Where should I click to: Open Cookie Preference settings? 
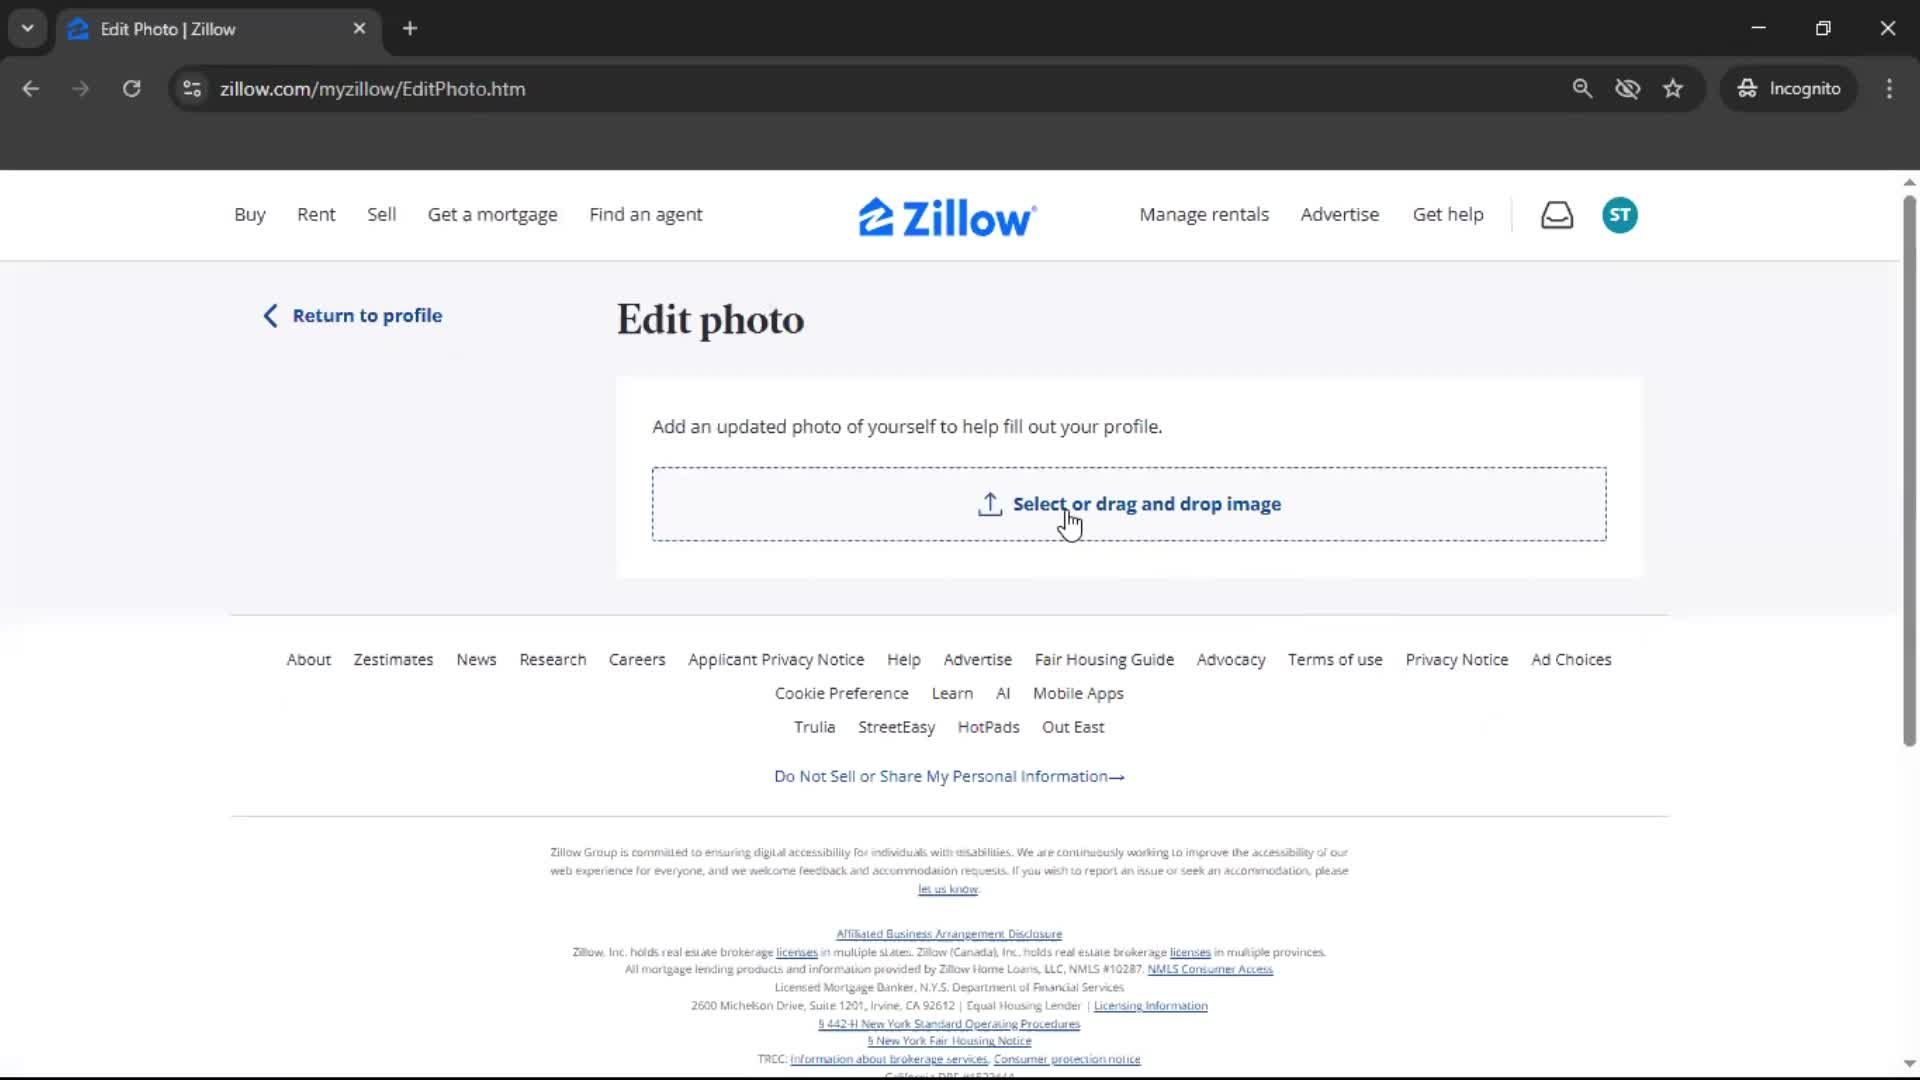[x=841, y=692]
